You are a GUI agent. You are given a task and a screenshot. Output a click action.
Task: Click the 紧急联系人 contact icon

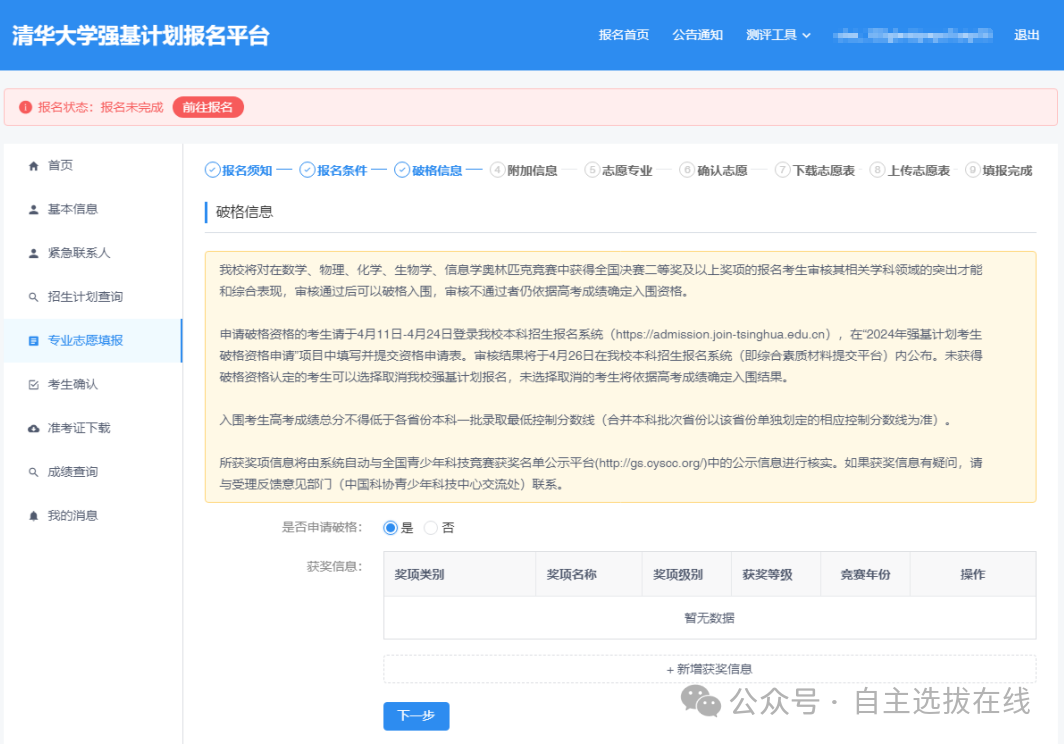point(35,252)
